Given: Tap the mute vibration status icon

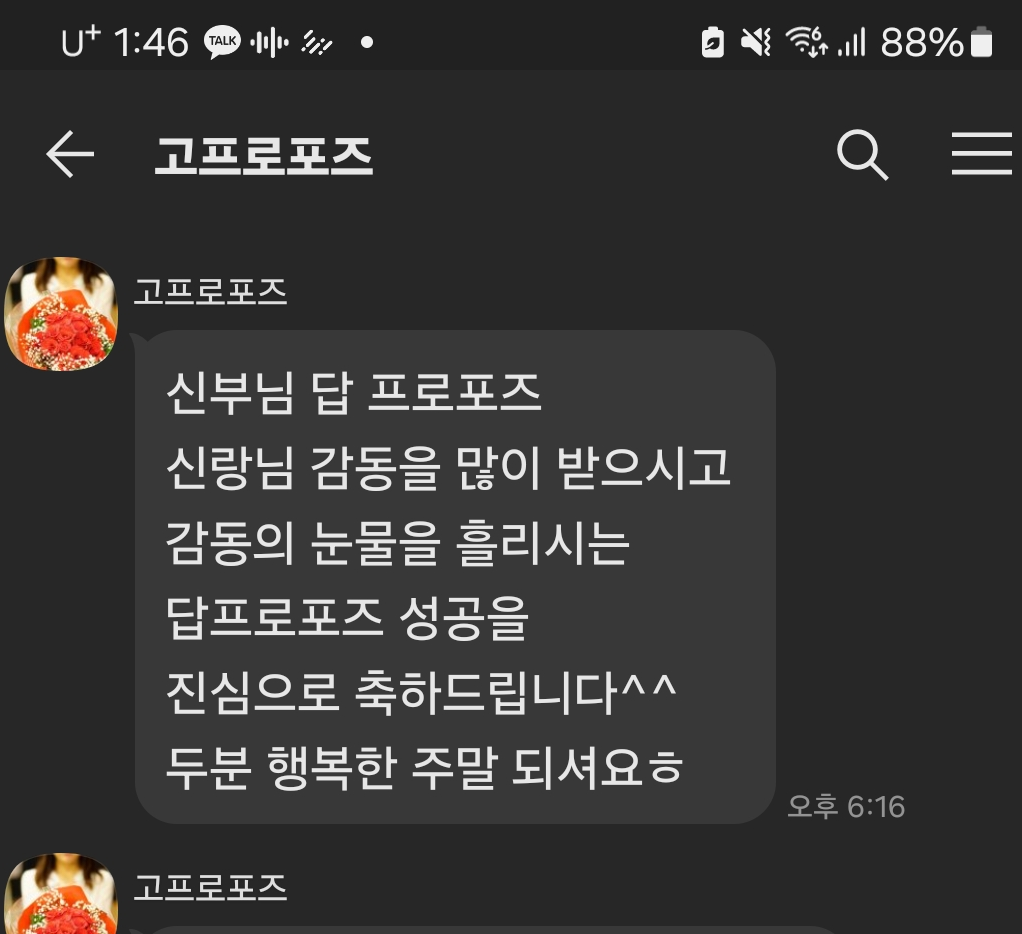Looking at the screenshot, I should click(756, 43).
